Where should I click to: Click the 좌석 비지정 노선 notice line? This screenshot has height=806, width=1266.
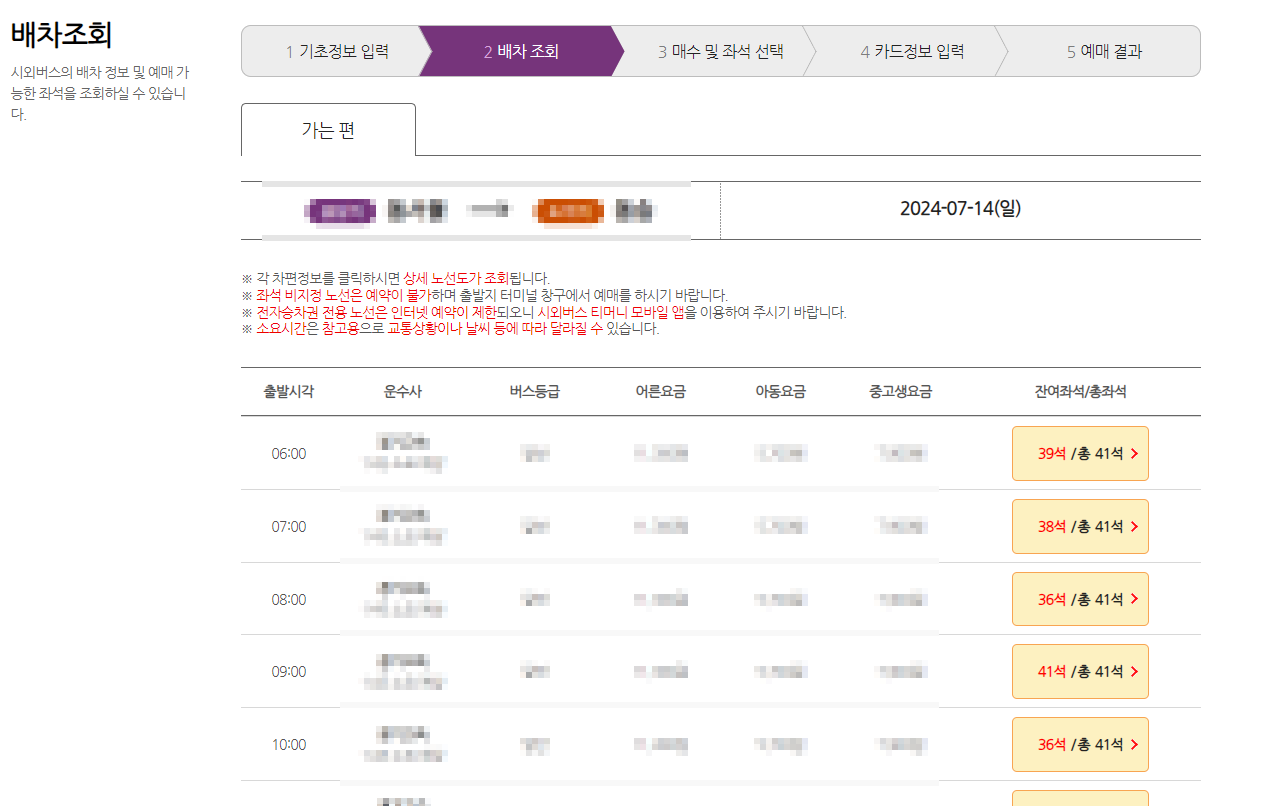485,295
